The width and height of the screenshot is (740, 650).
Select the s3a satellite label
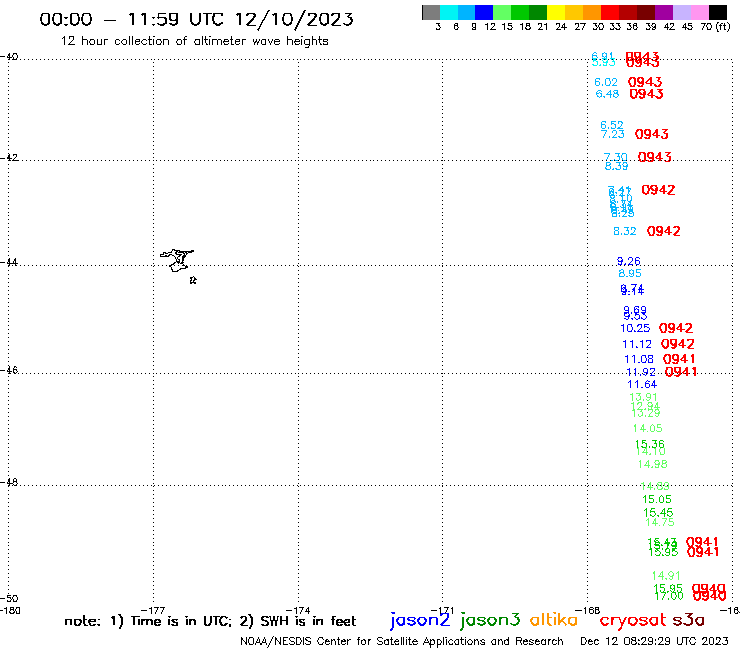click(x=688, y=620)
